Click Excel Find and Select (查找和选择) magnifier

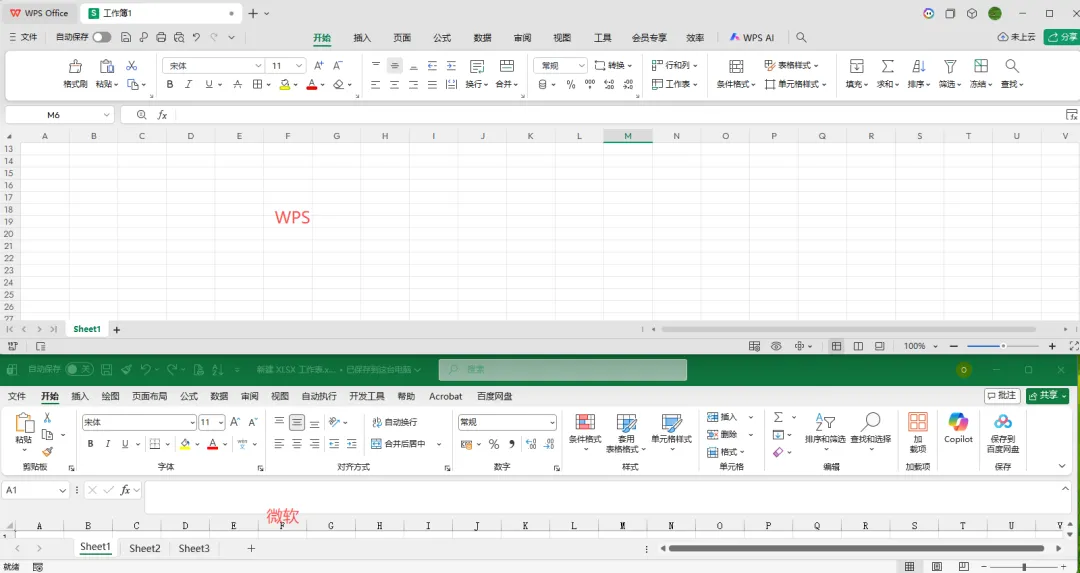click(871, 421)
